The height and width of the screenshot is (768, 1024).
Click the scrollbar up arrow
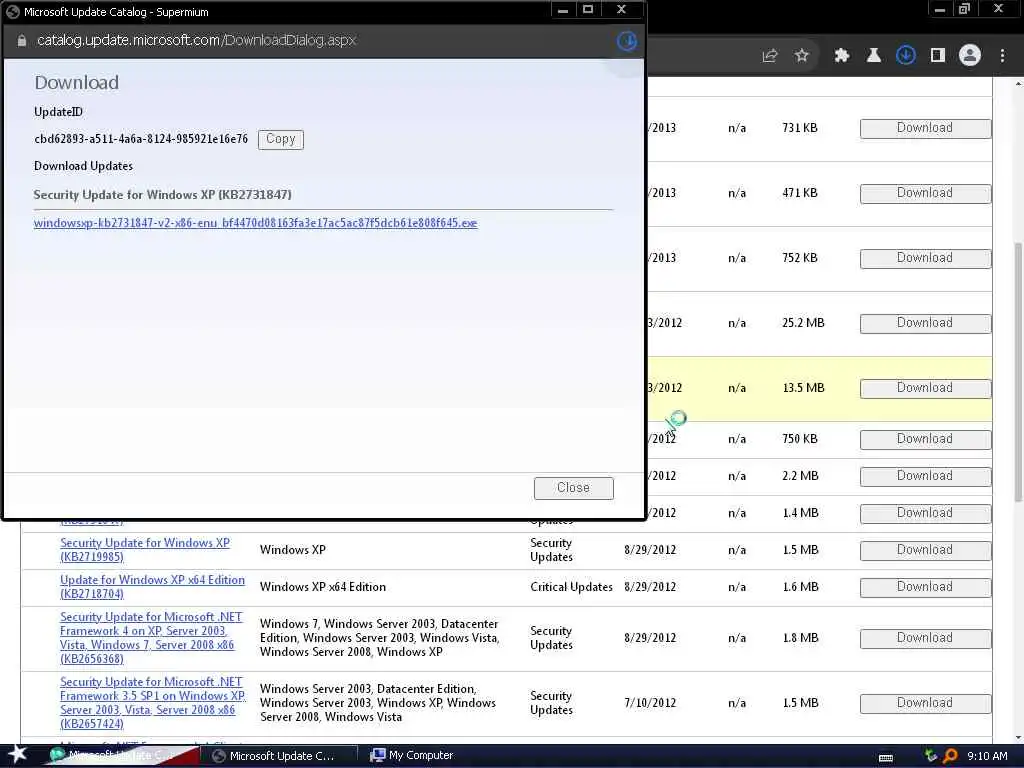pos(1017,84)
